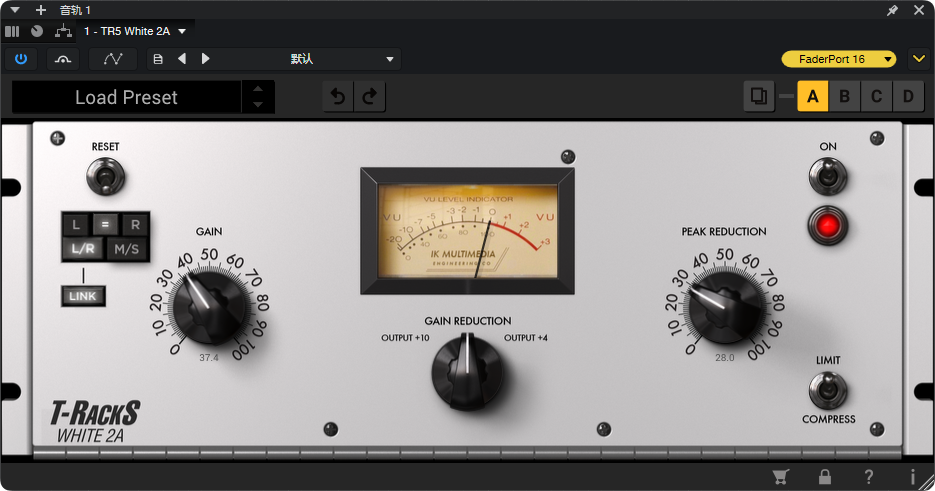
Task: Click the automation curve icon
Action: coord(113,59)
